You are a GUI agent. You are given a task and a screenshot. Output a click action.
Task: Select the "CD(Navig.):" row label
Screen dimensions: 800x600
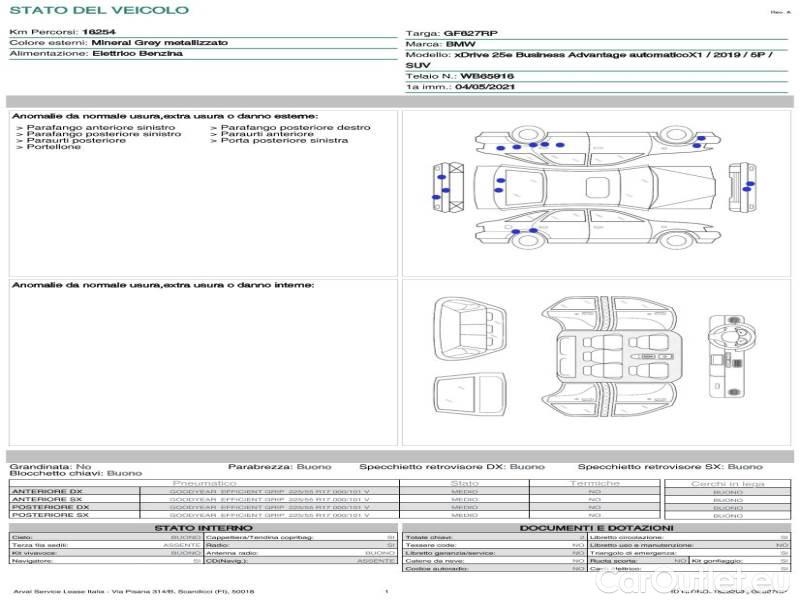[x=227, y=561]
